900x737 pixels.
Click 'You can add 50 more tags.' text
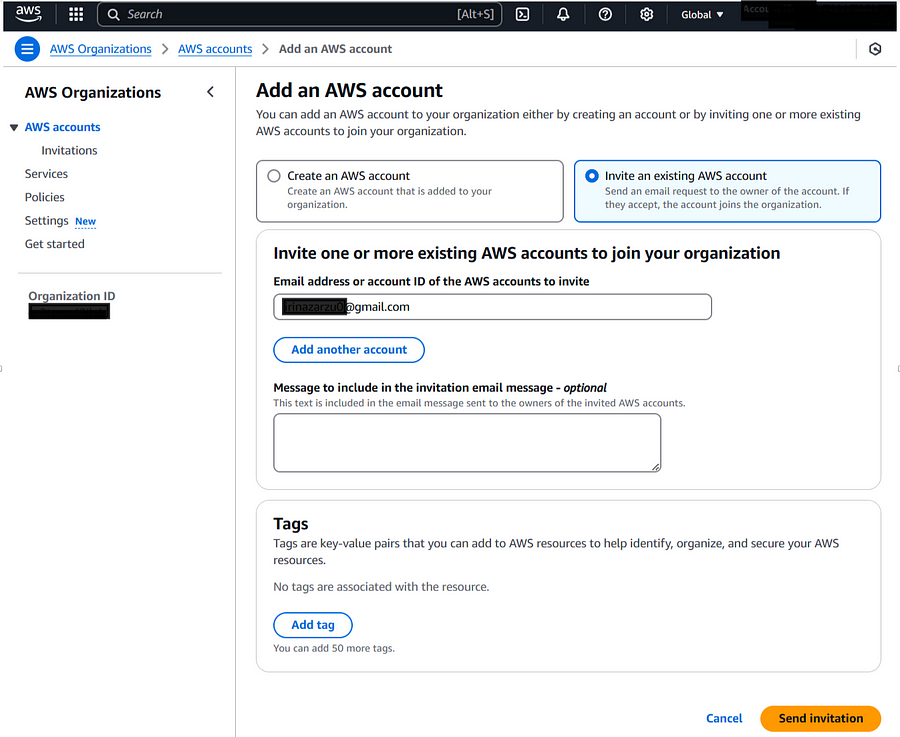(x=334, y=649)
